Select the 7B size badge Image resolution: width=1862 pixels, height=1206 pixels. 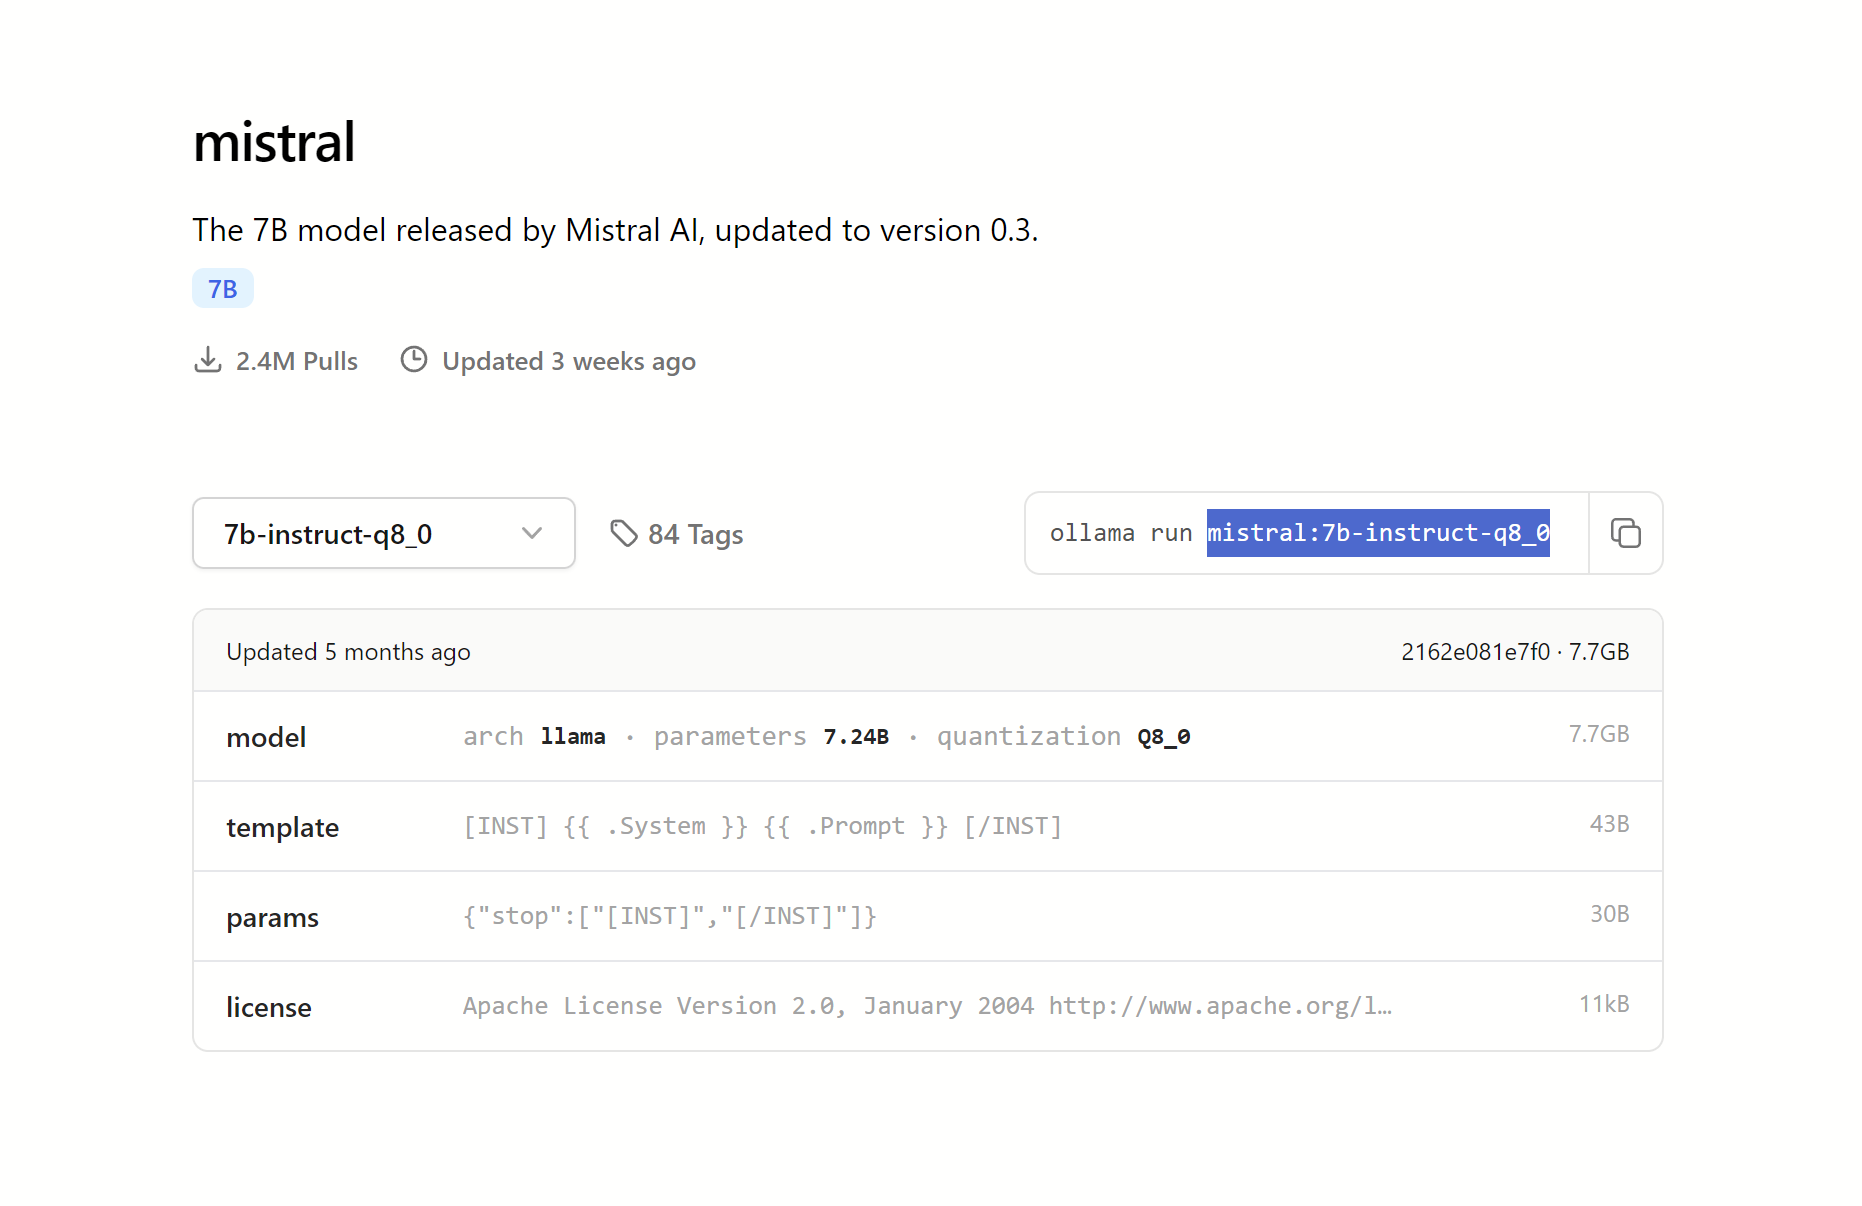(x=223, y=289)
